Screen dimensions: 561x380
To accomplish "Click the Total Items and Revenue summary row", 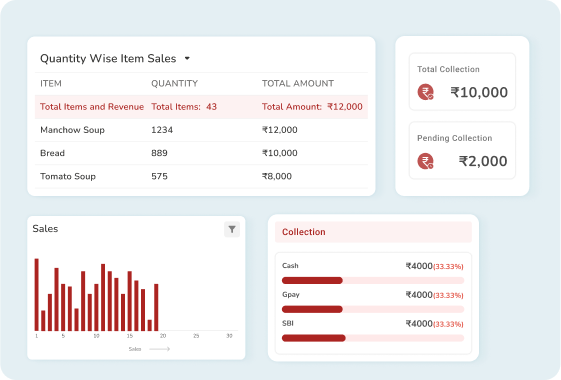I will [x=201, y=107].
